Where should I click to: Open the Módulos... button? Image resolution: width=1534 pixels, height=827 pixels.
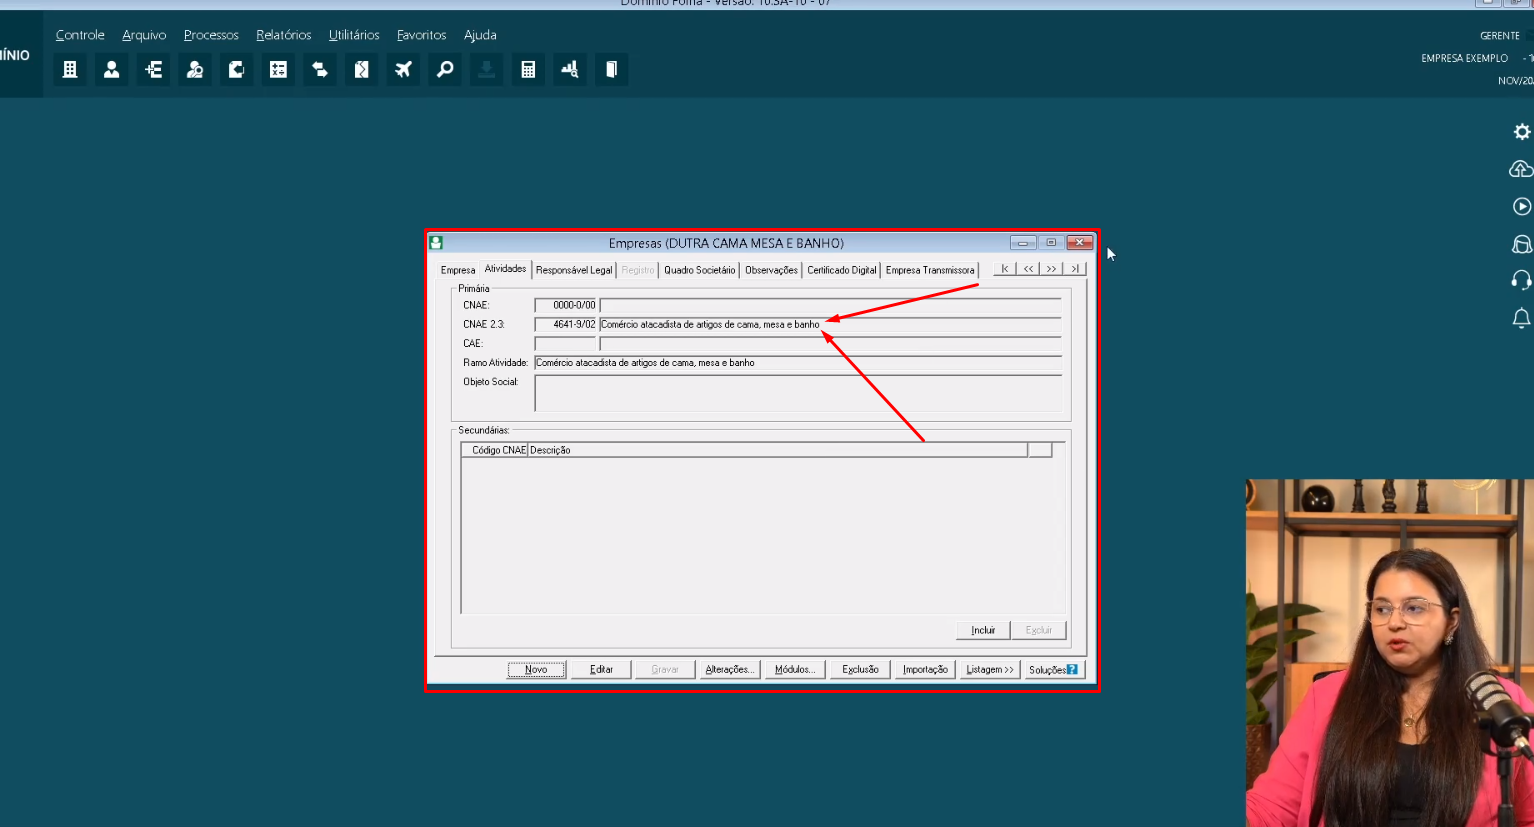pos(795,670)
